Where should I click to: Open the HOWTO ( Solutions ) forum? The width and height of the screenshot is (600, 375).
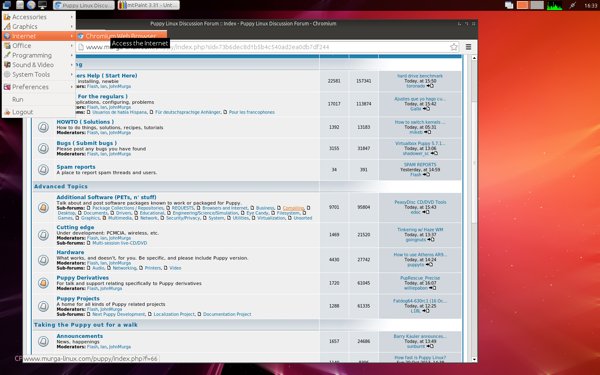[85, 122]
